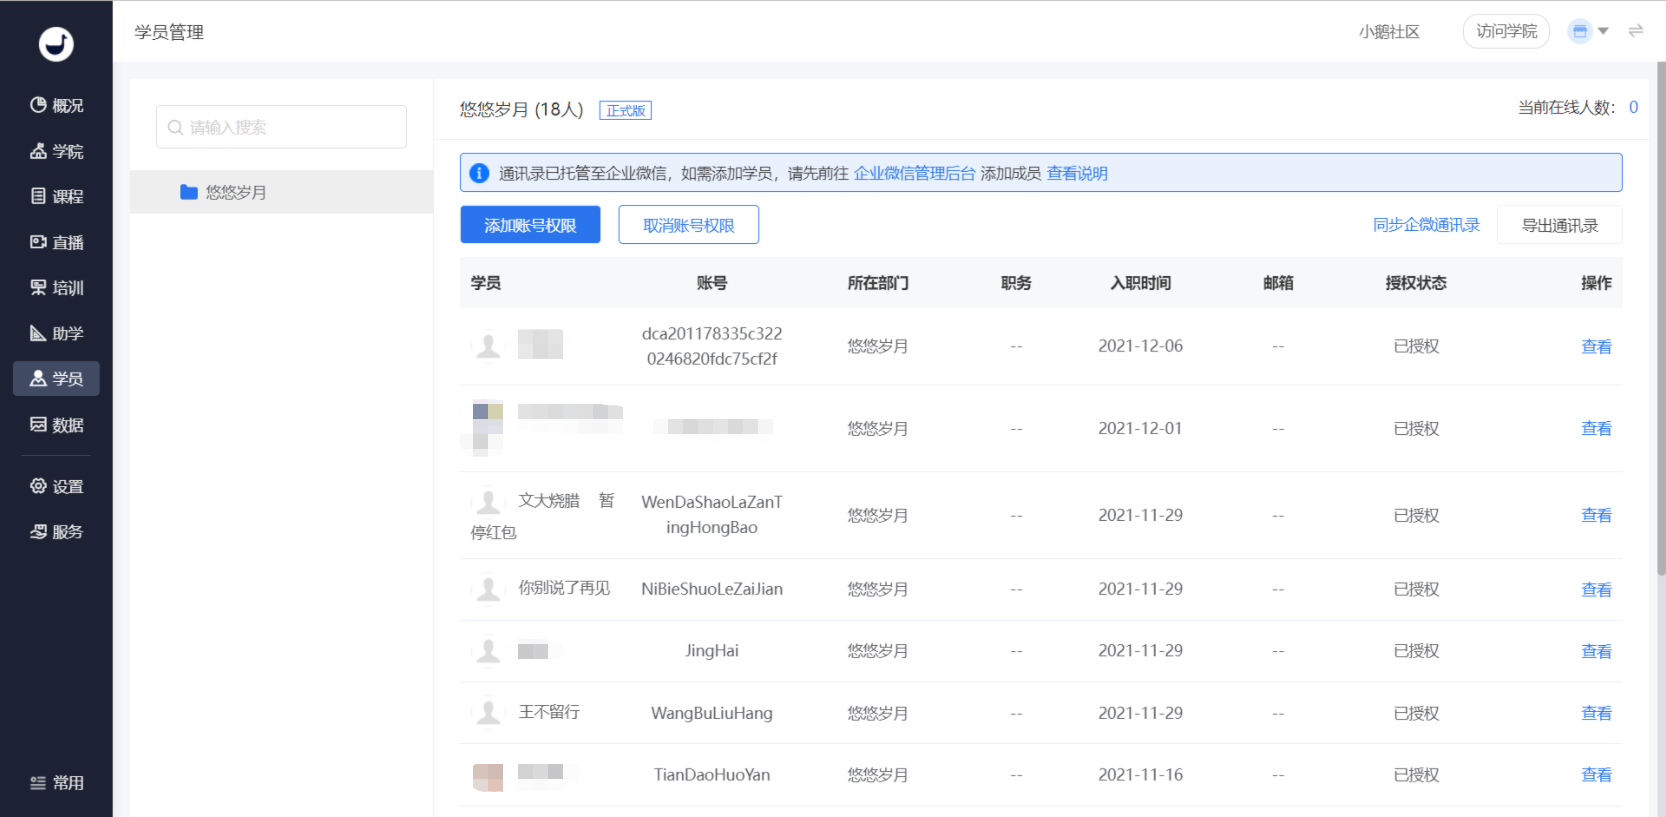1666x817 pixels.
Task: Click 查看 in the JingHai row
Action: 1596,652
